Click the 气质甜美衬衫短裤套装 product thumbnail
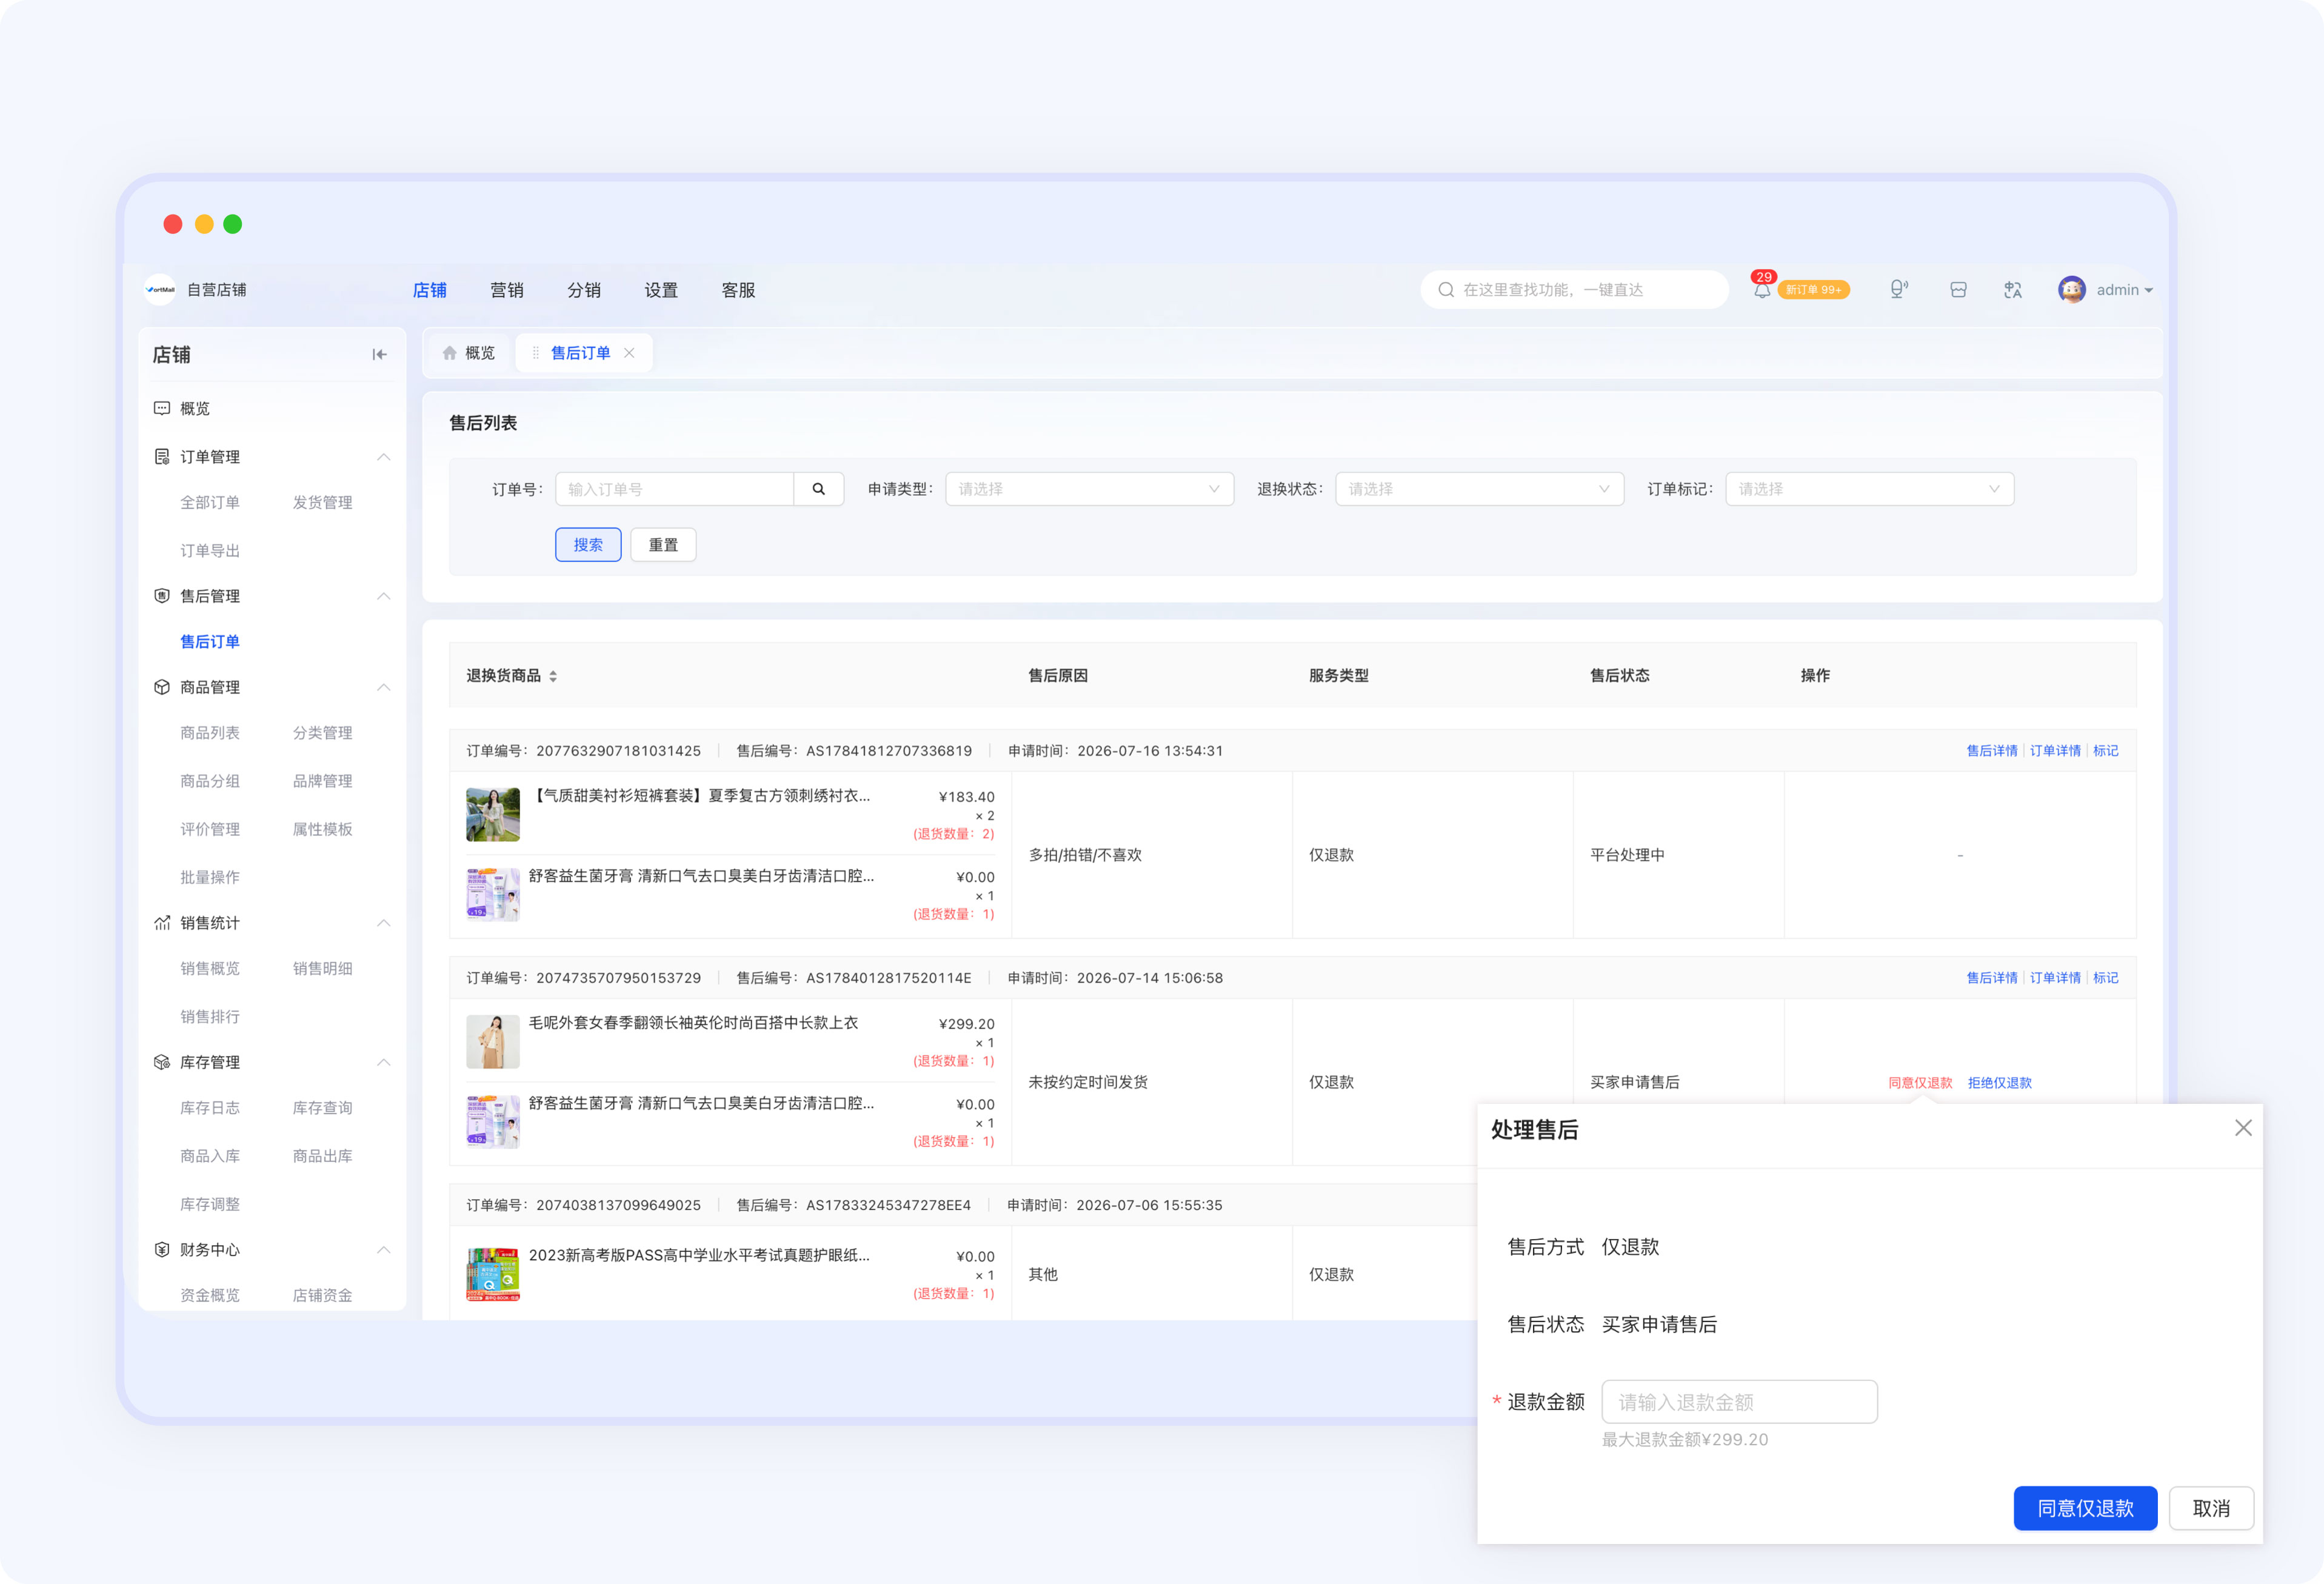The width and height of the screenshot is (2324, 1584). [x=493, y=815]
